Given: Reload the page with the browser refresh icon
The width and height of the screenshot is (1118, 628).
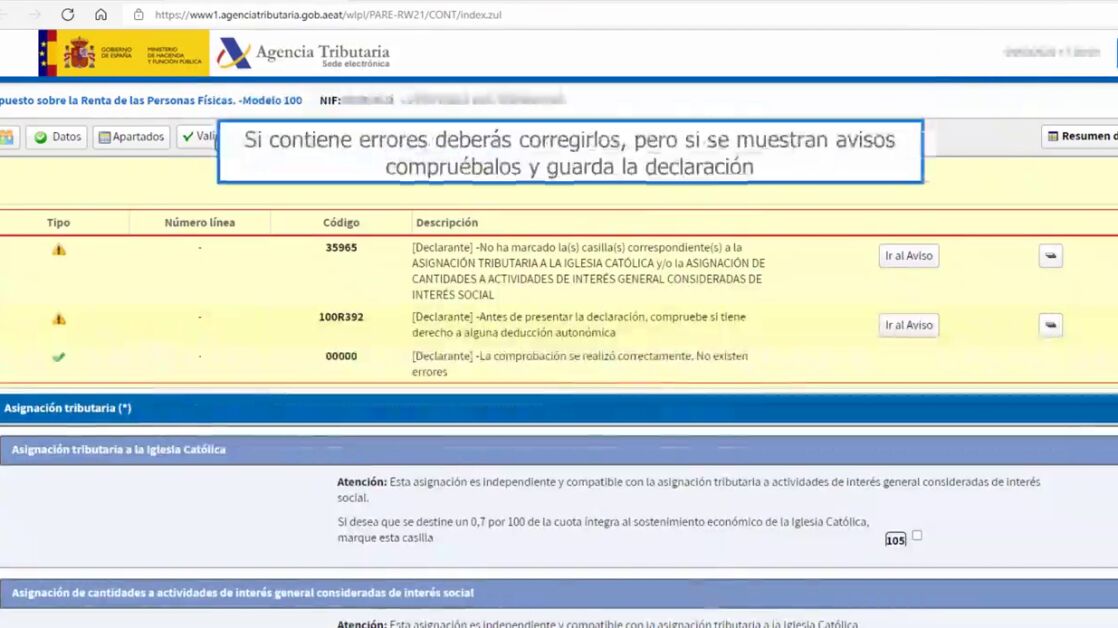Looking at the screenshot, I should (x=68, y=15).
